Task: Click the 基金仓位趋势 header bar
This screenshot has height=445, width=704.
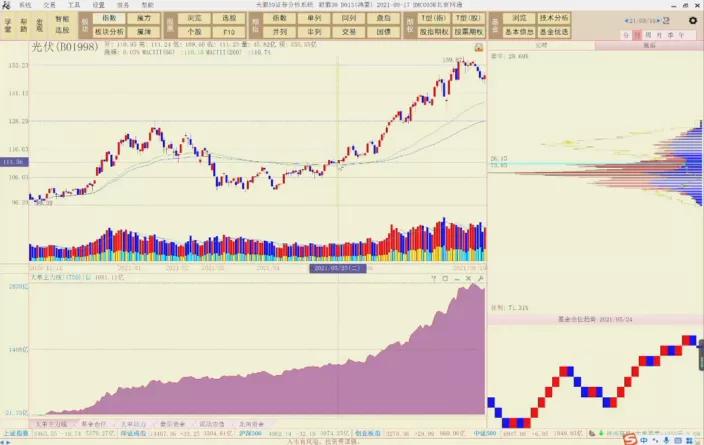Action: pyautogui.click(x=595, y=320)
